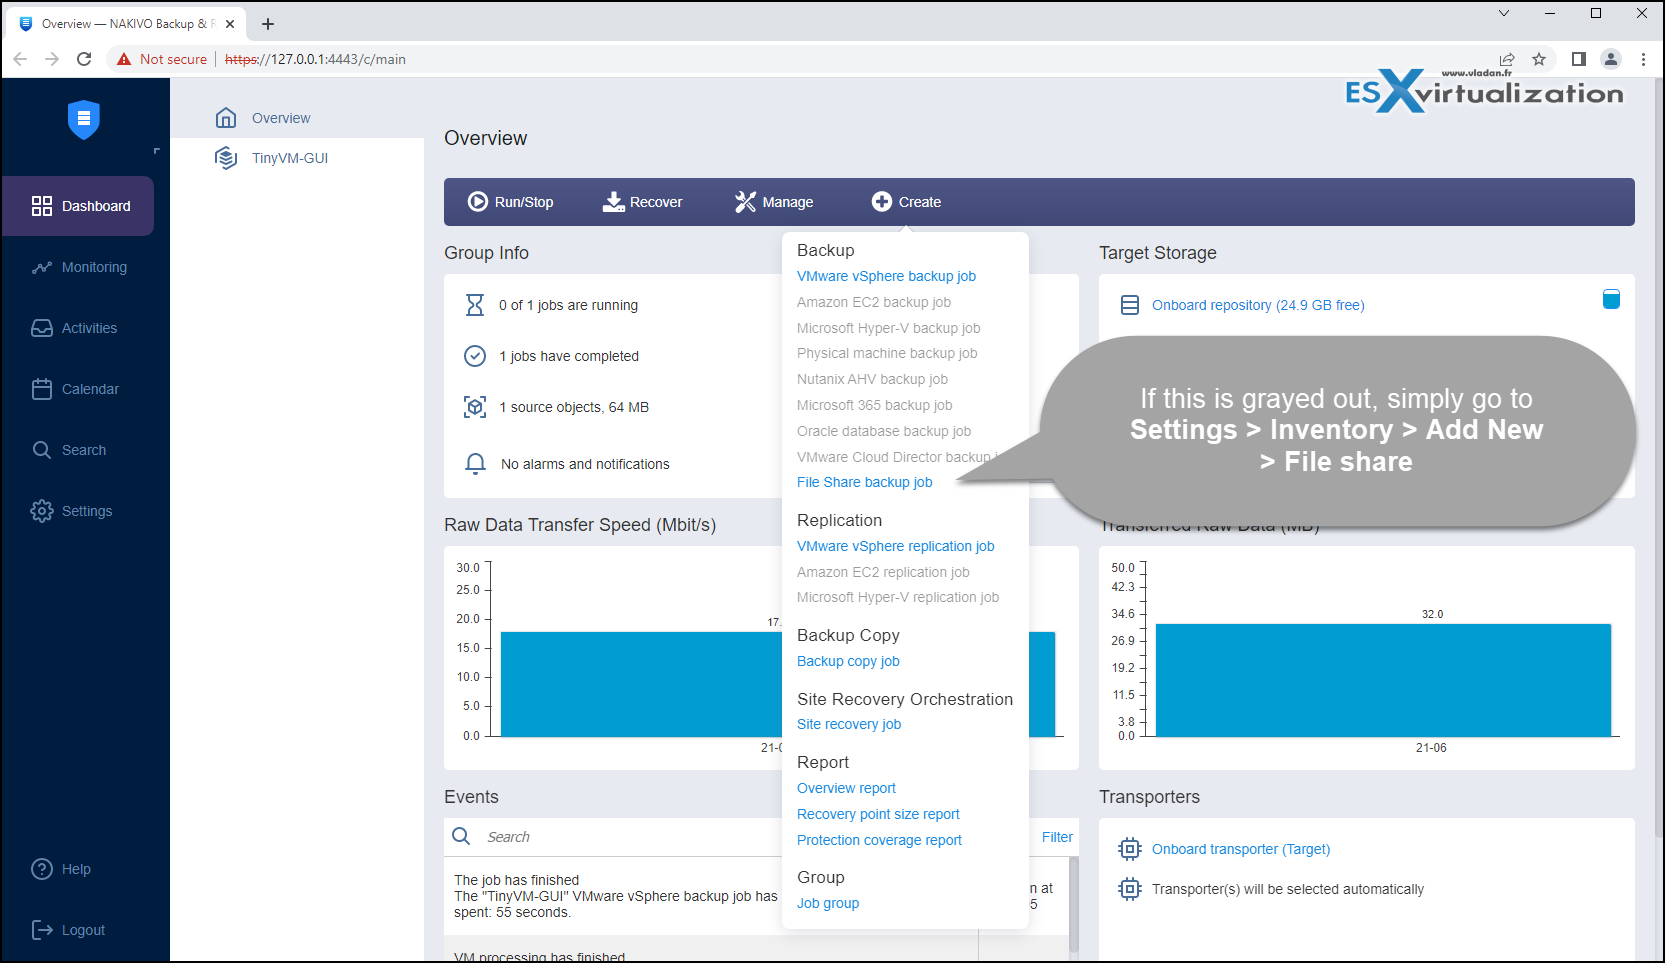Viewport: 1665px width, 963px height.
Task: Choose Backup copy job
Action: pyautogui.click(x=848, y=661)
